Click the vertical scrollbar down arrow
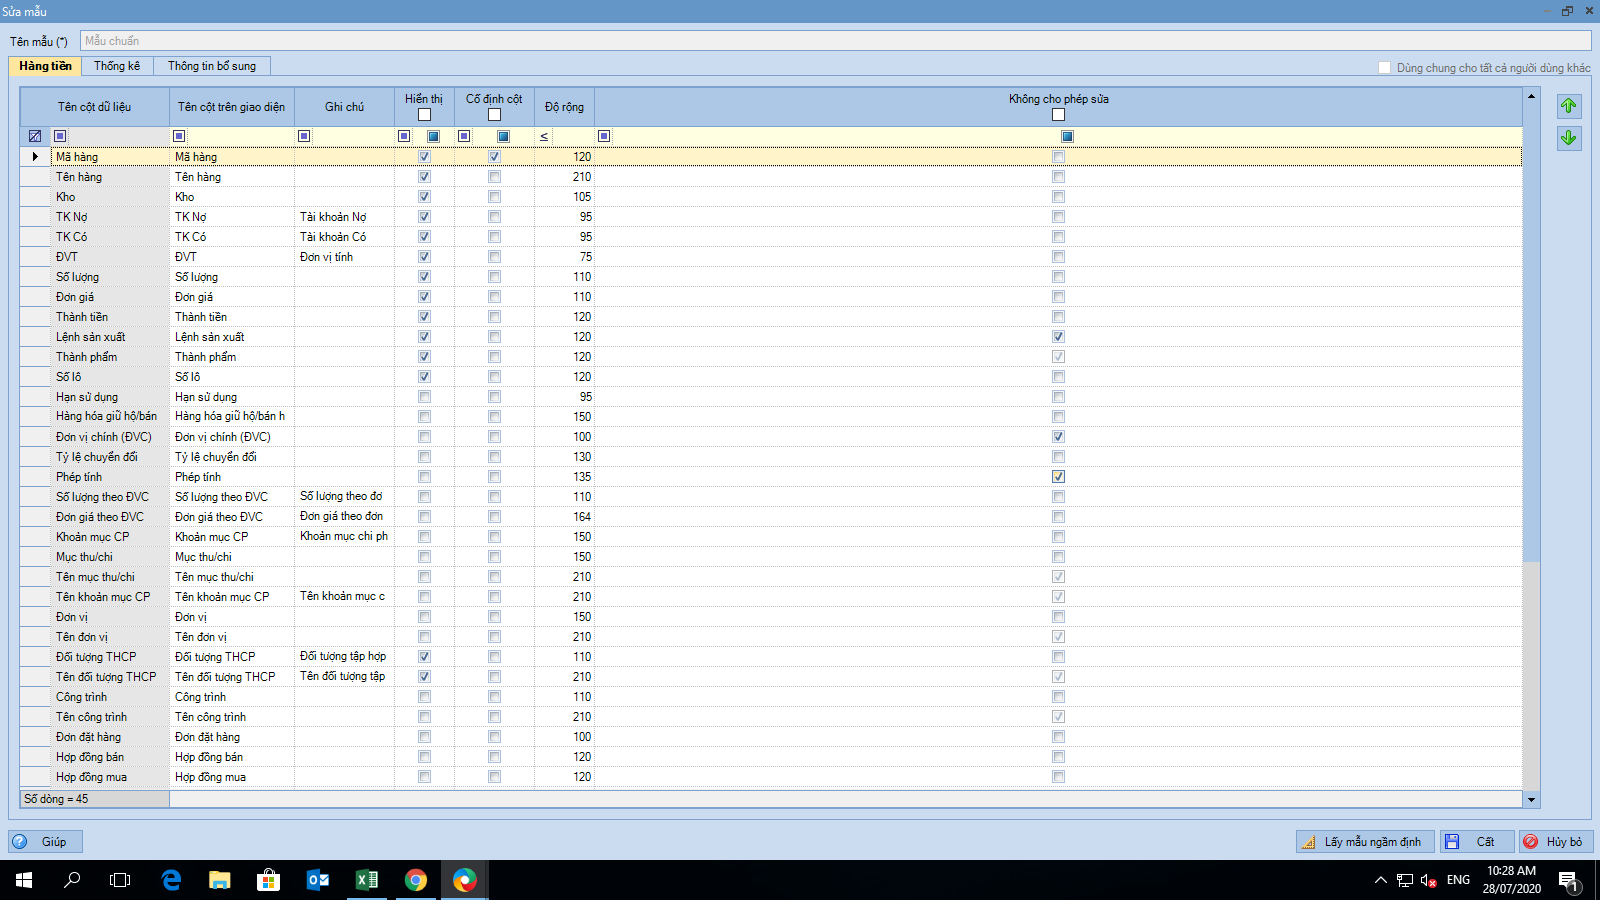 coord(1531,799)
